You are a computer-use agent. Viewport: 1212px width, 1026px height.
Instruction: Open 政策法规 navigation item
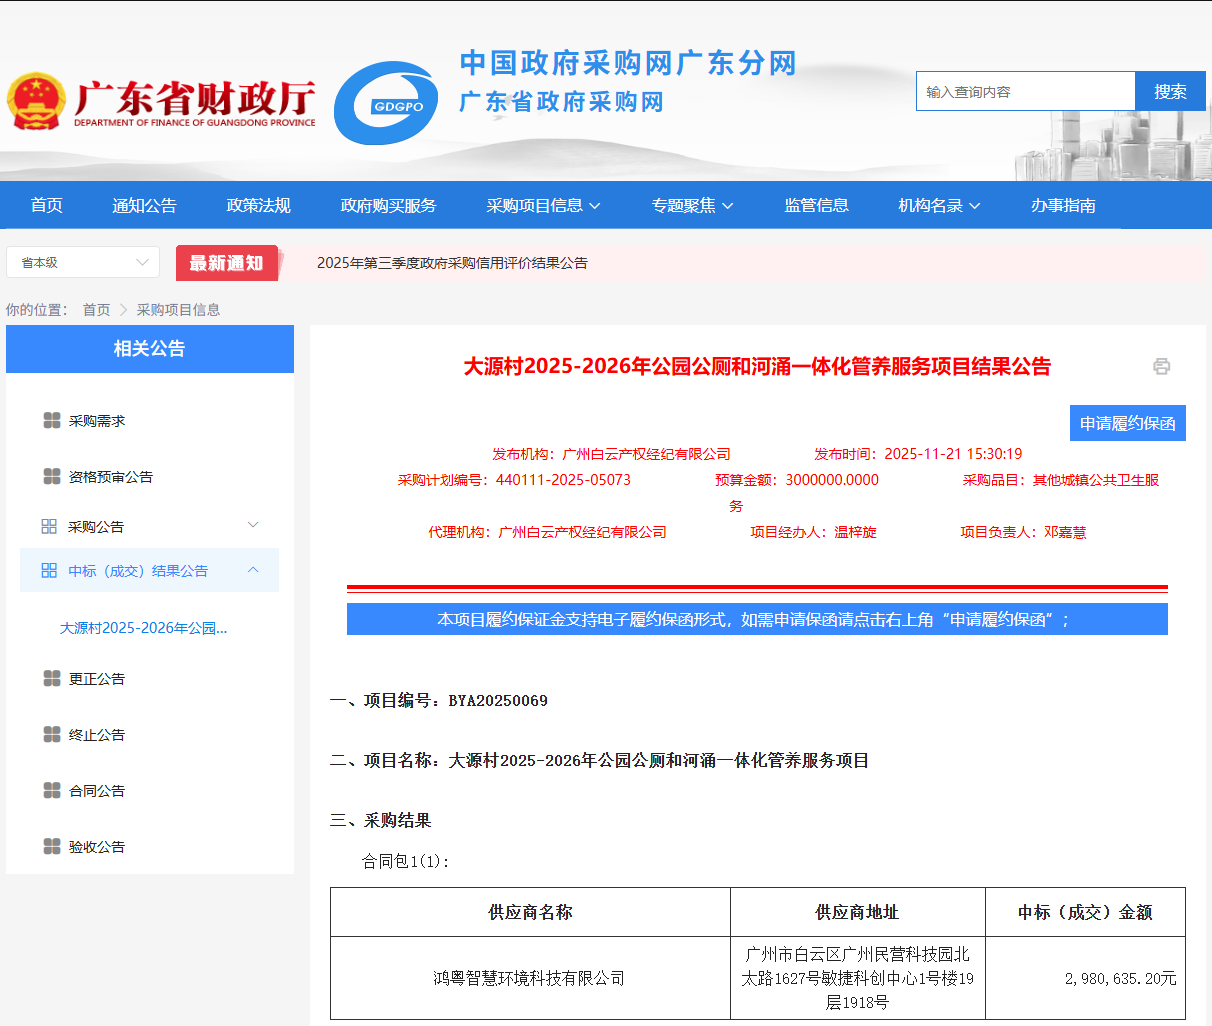click(x=258, y=205)
